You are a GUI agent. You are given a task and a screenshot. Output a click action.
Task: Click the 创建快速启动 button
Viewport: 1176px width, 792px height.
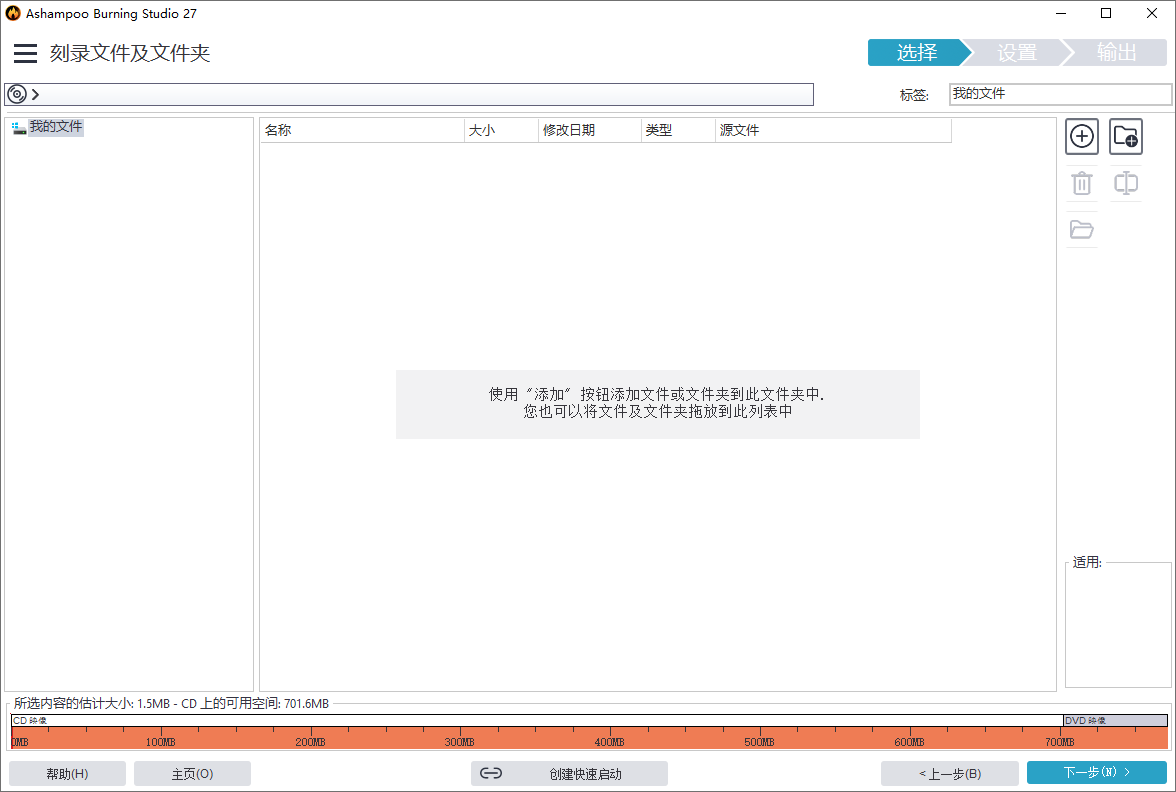(569, 773)
